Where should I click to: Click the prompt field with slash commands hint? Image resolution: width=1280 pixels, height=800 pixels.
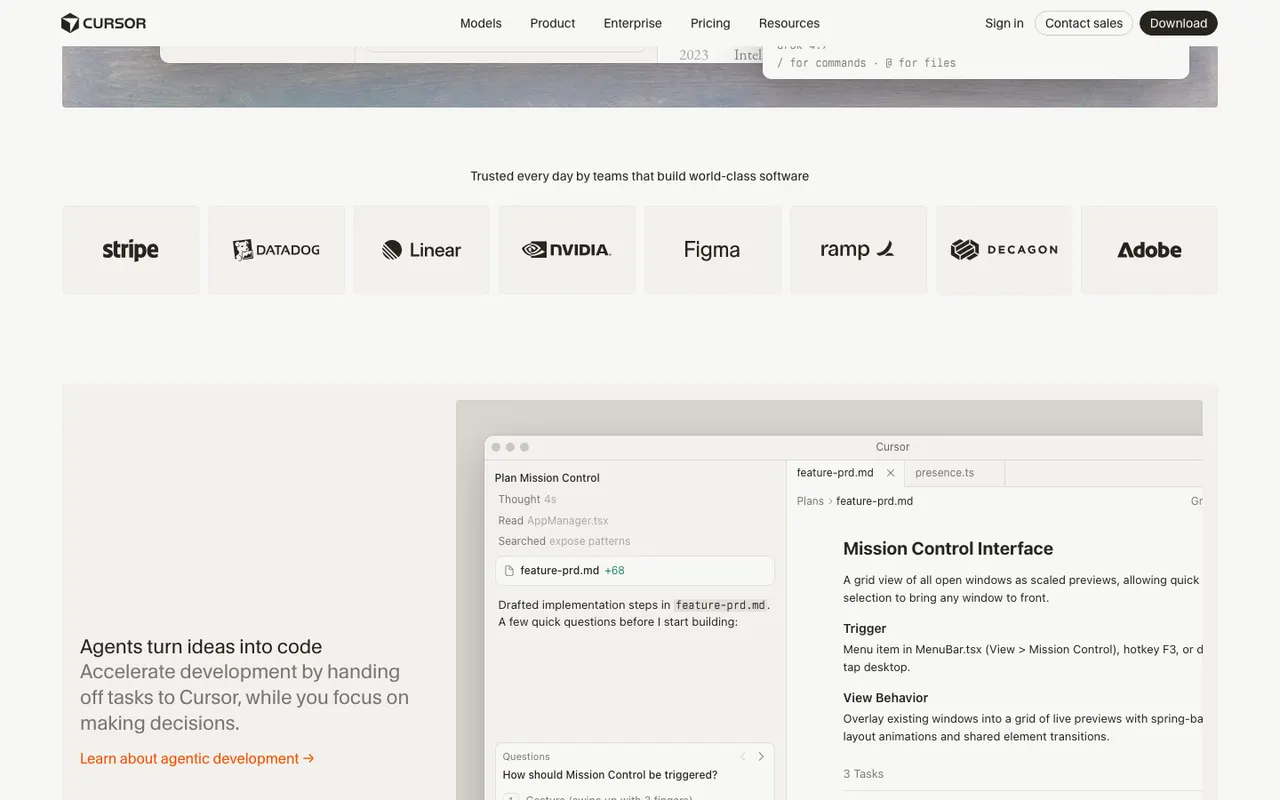pyautogui.click(x=976, y=62)
